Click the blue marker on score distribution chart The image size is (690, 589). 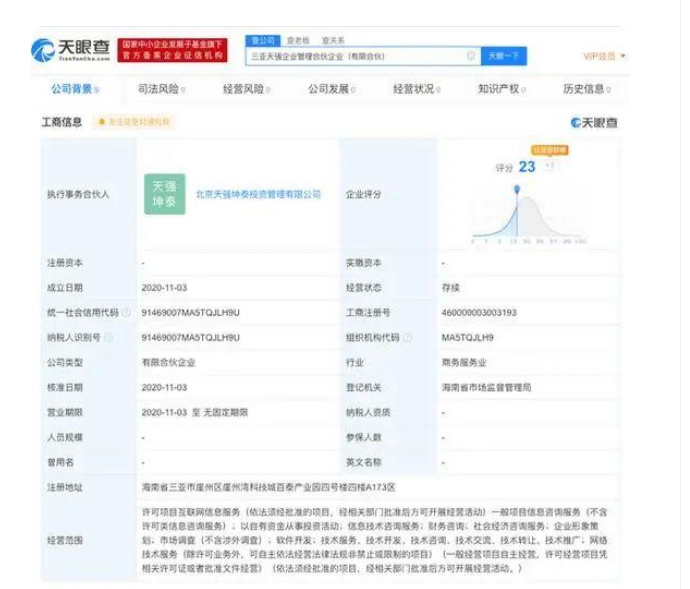[x=517, y=189]
